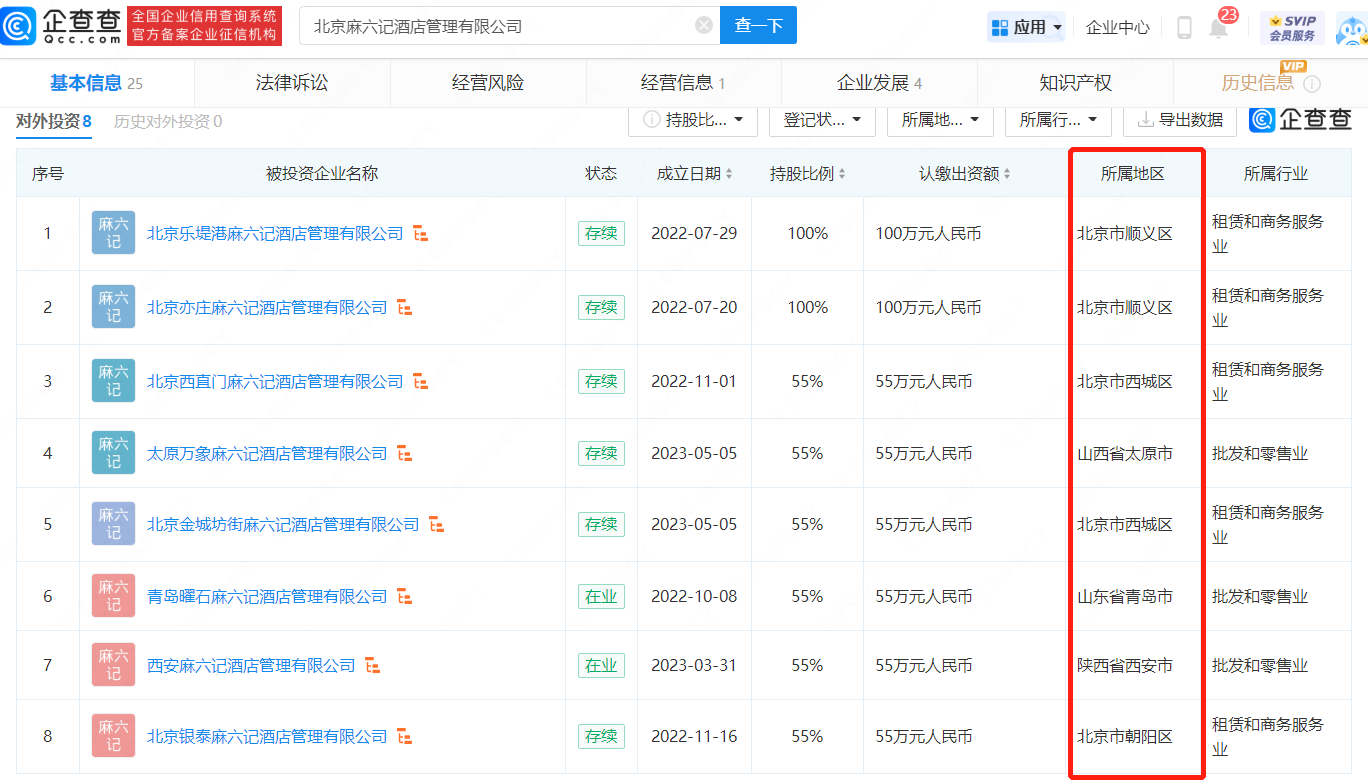
Task: Click date 2022-07-29 cell
Action: [x=694, y=234]
